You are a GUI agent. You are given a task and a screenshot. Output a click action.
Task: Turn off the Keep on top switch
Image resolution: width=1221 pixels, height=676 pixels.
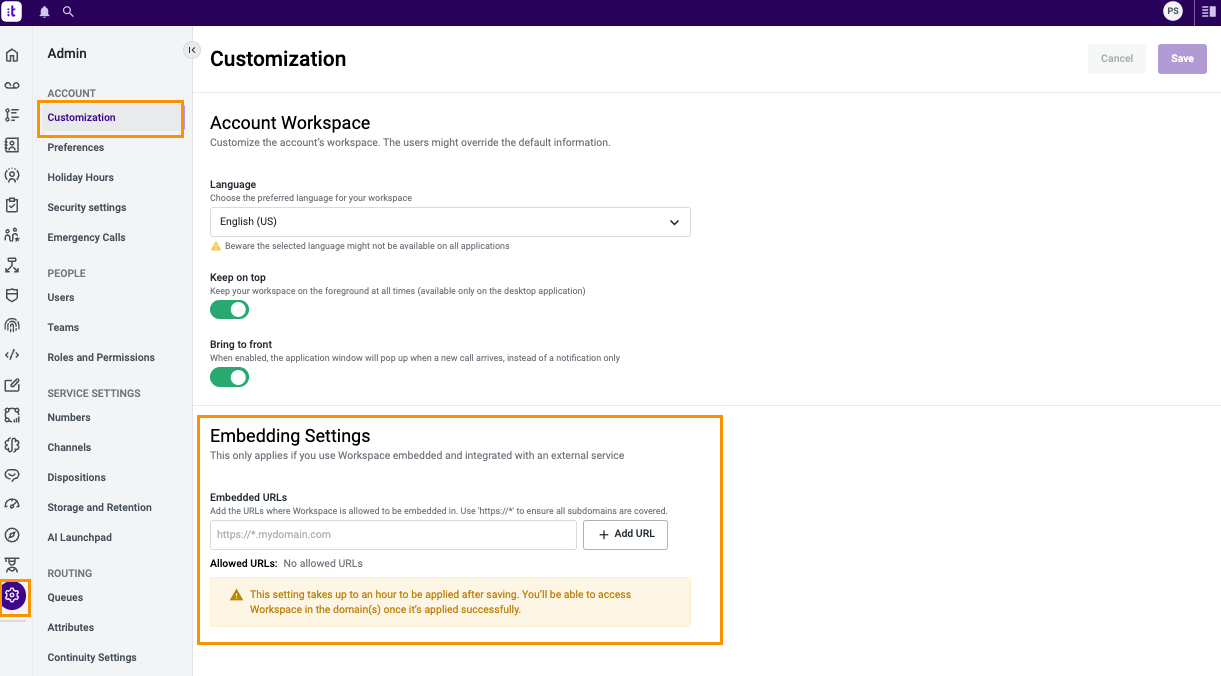point(229,310)
